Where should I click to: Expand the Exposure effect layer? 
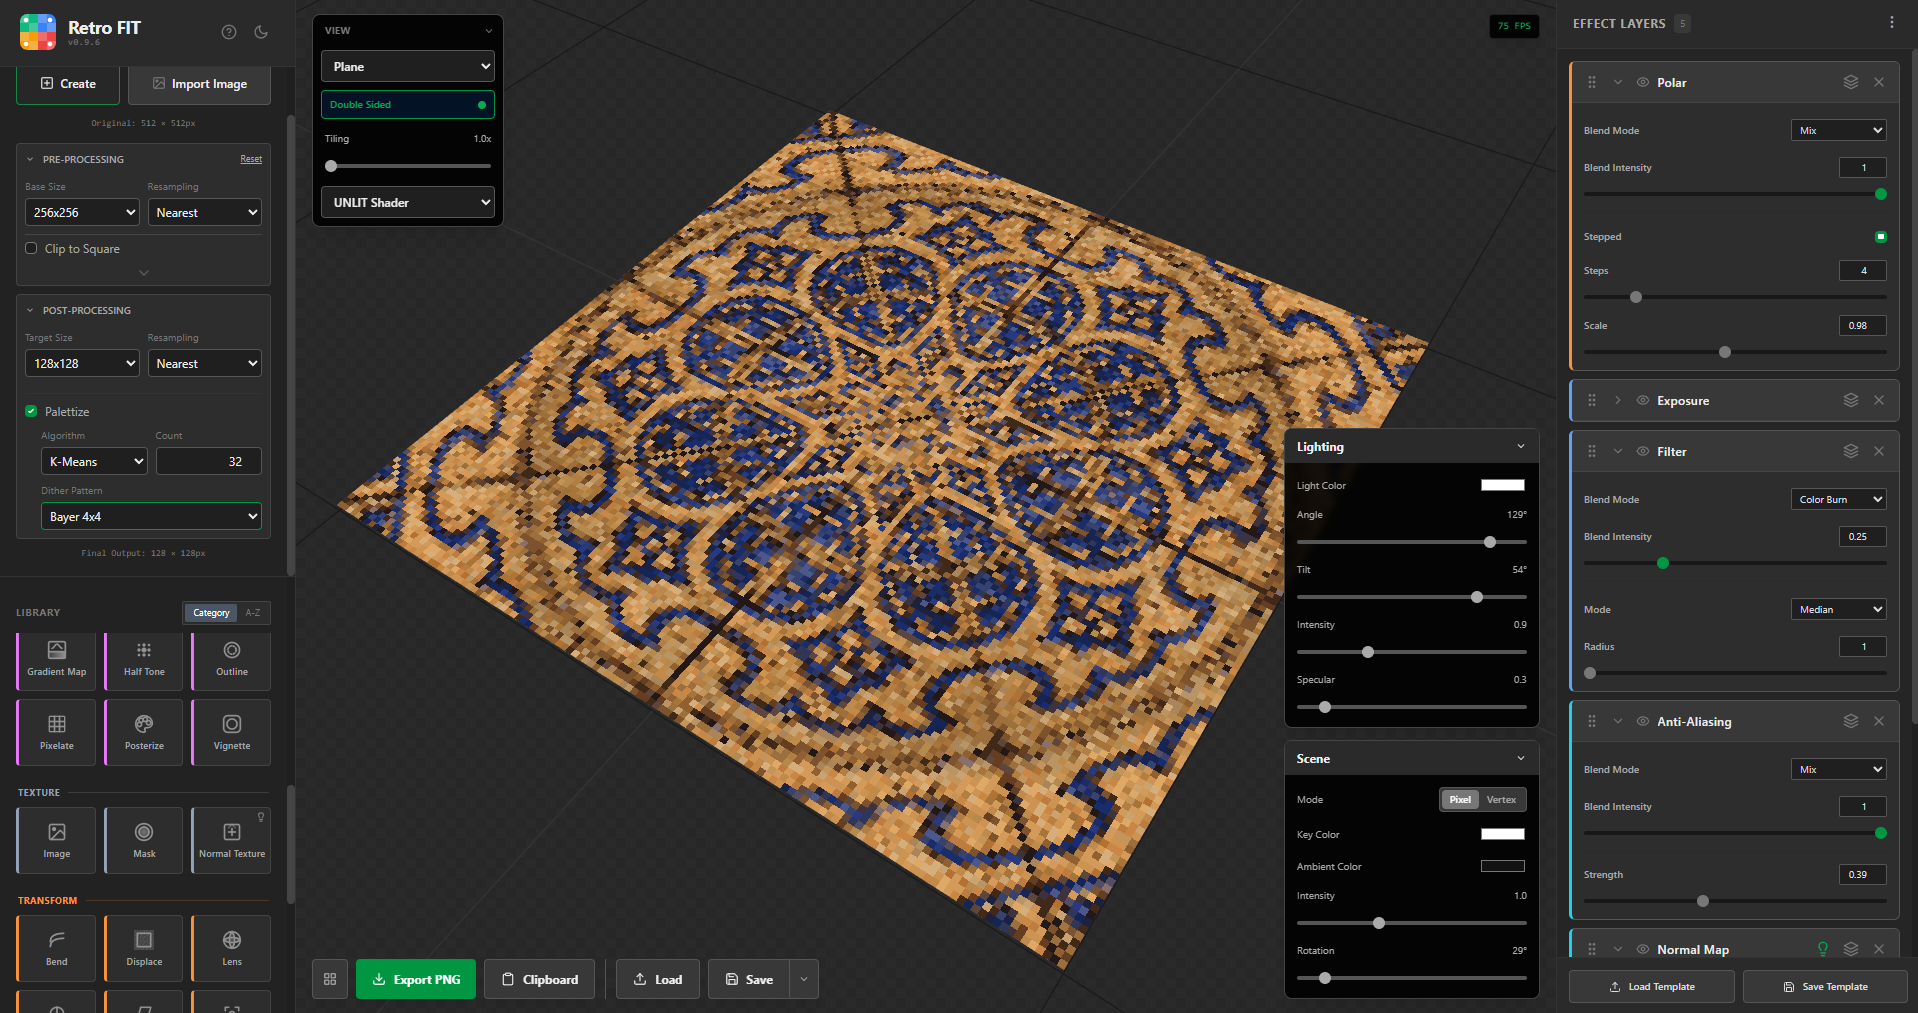1617,400
